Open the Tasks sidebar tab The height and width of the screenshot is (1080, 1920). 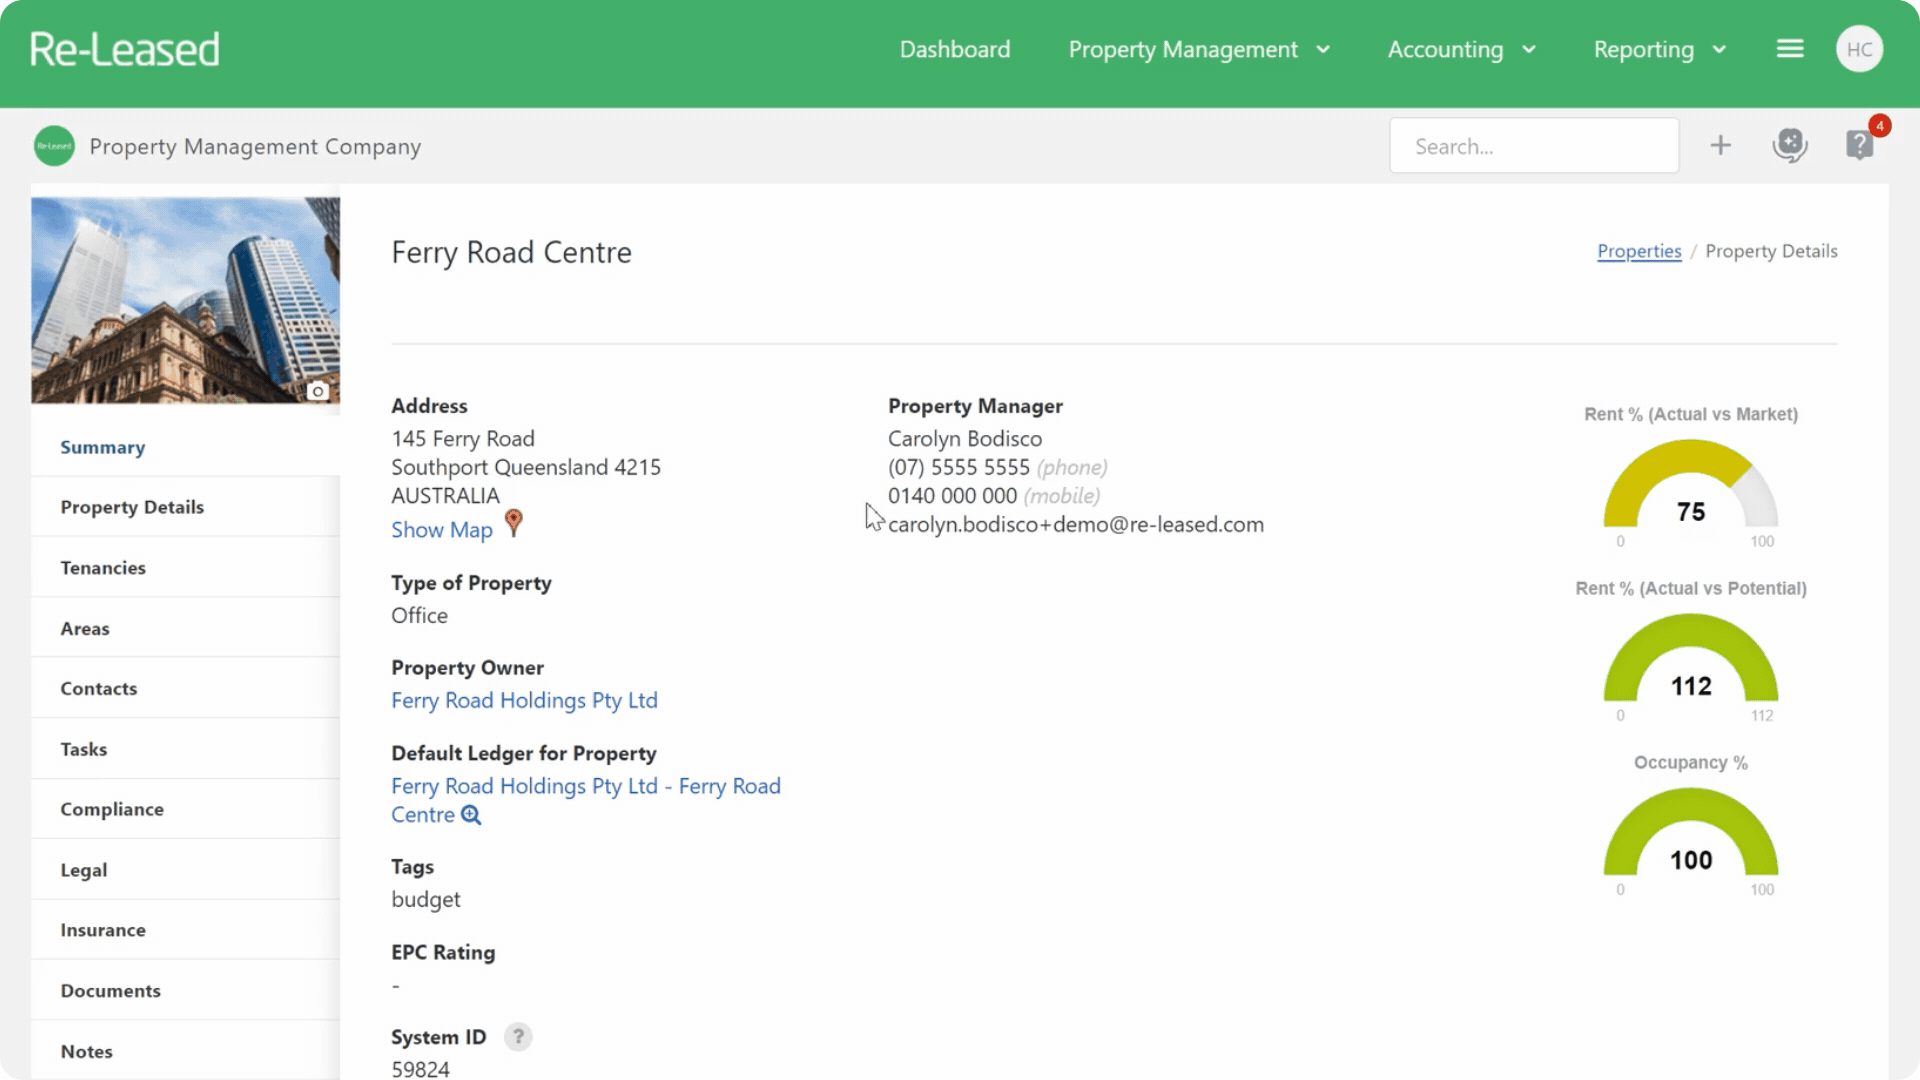[x=186, y=749]
